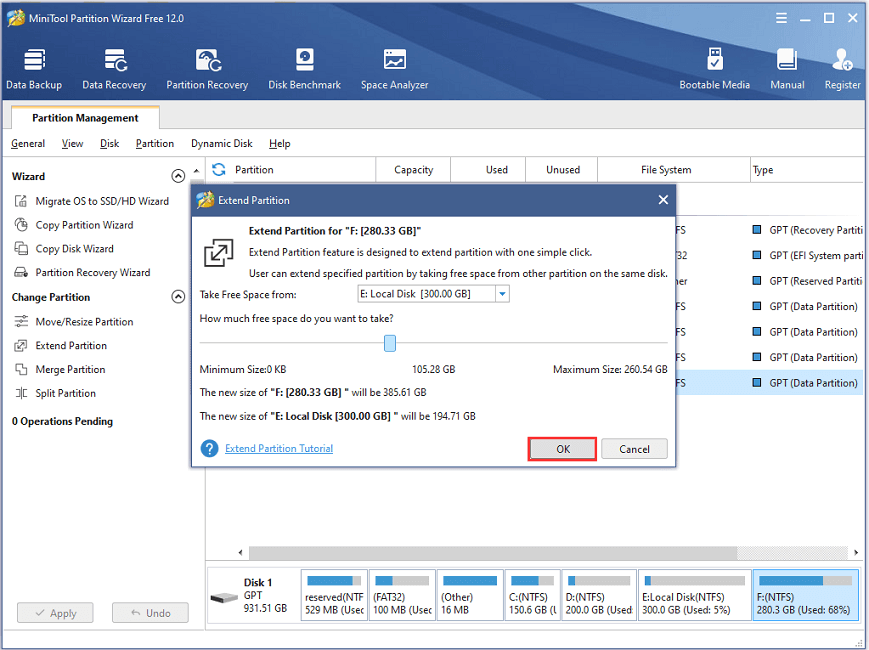Open the Space Analyzer tool
This screenshot has height=650, width=869.
394,69
